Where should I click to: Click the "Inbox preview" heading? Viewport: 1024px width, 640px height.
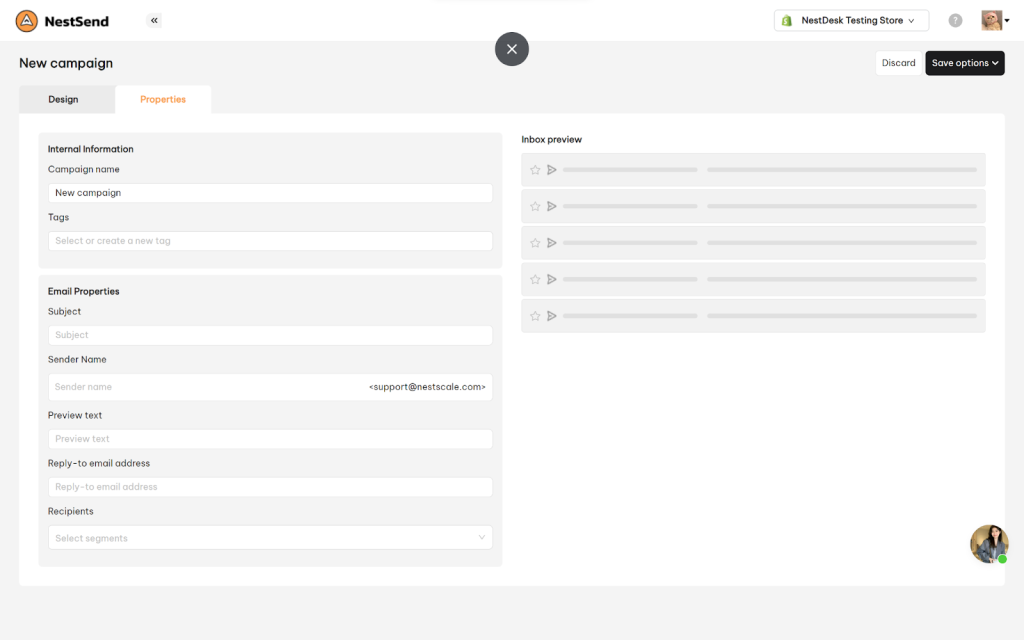pyautogui.click(x=551, y=139)
